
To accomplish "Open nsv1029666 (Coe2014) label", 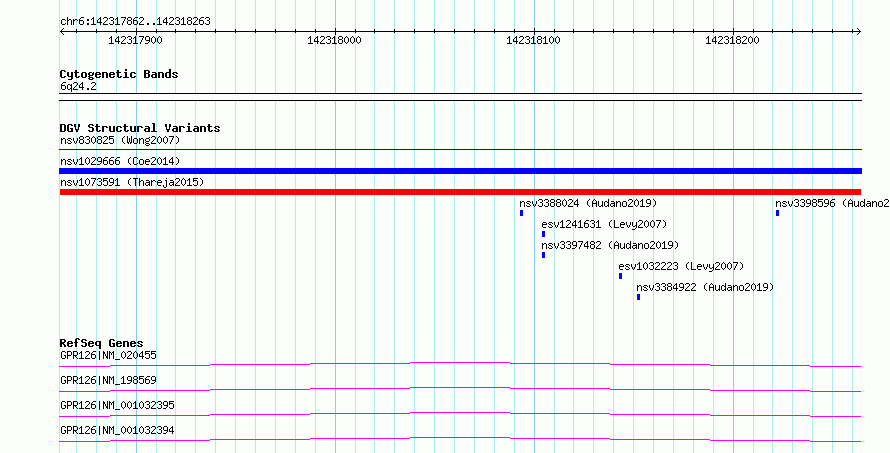I will pos(120,161).
